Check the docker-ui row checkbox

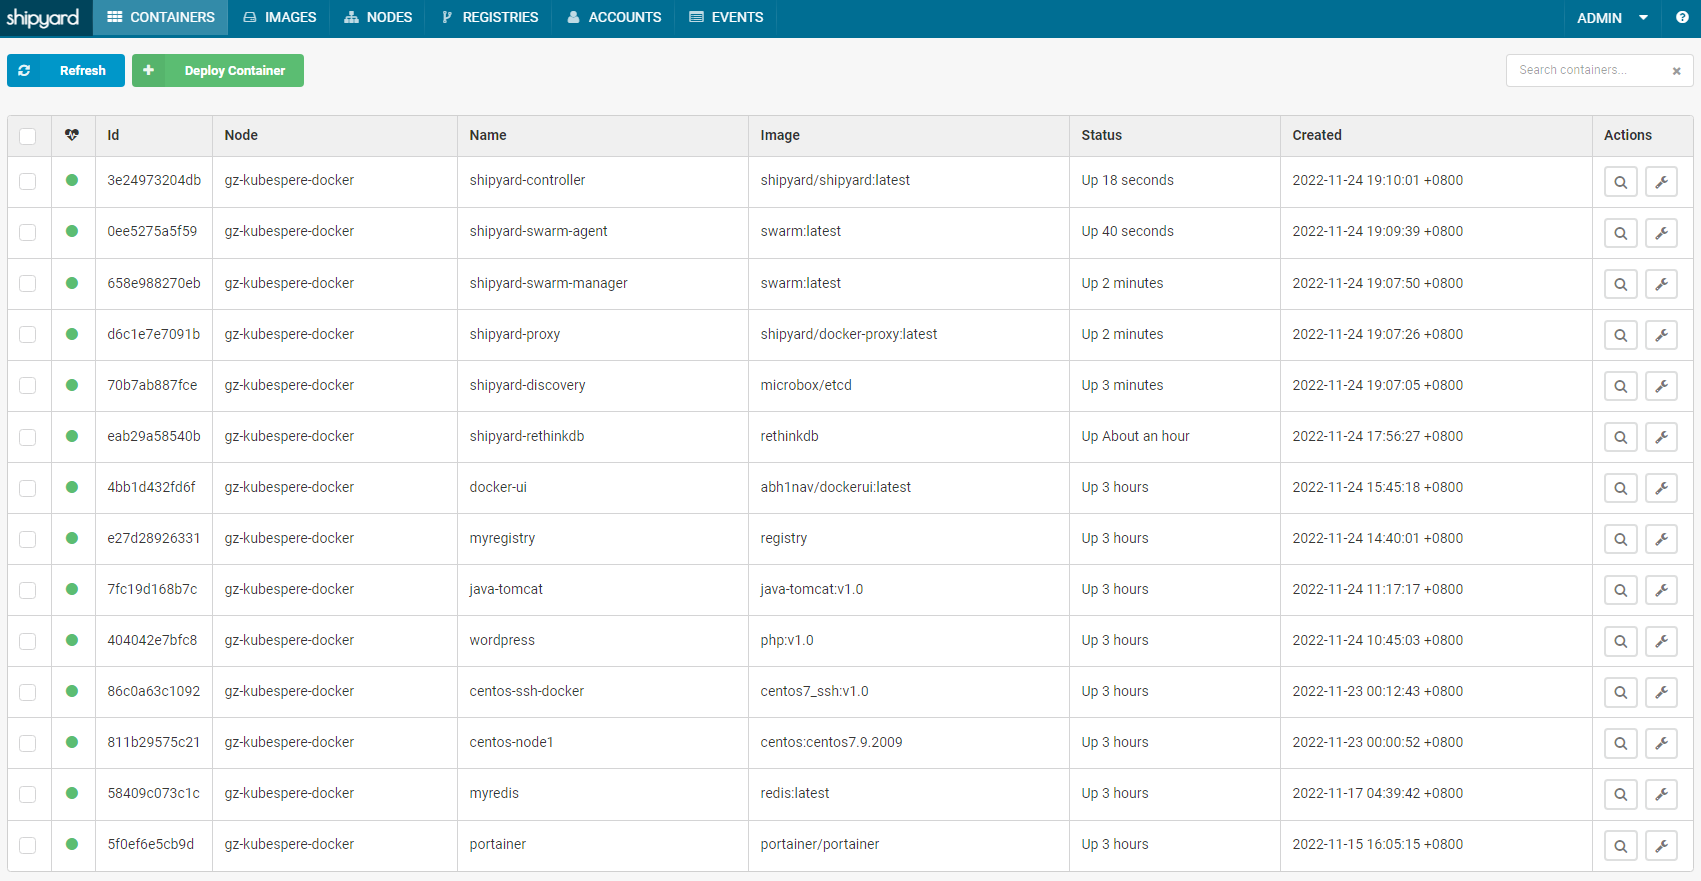point(28,488)
